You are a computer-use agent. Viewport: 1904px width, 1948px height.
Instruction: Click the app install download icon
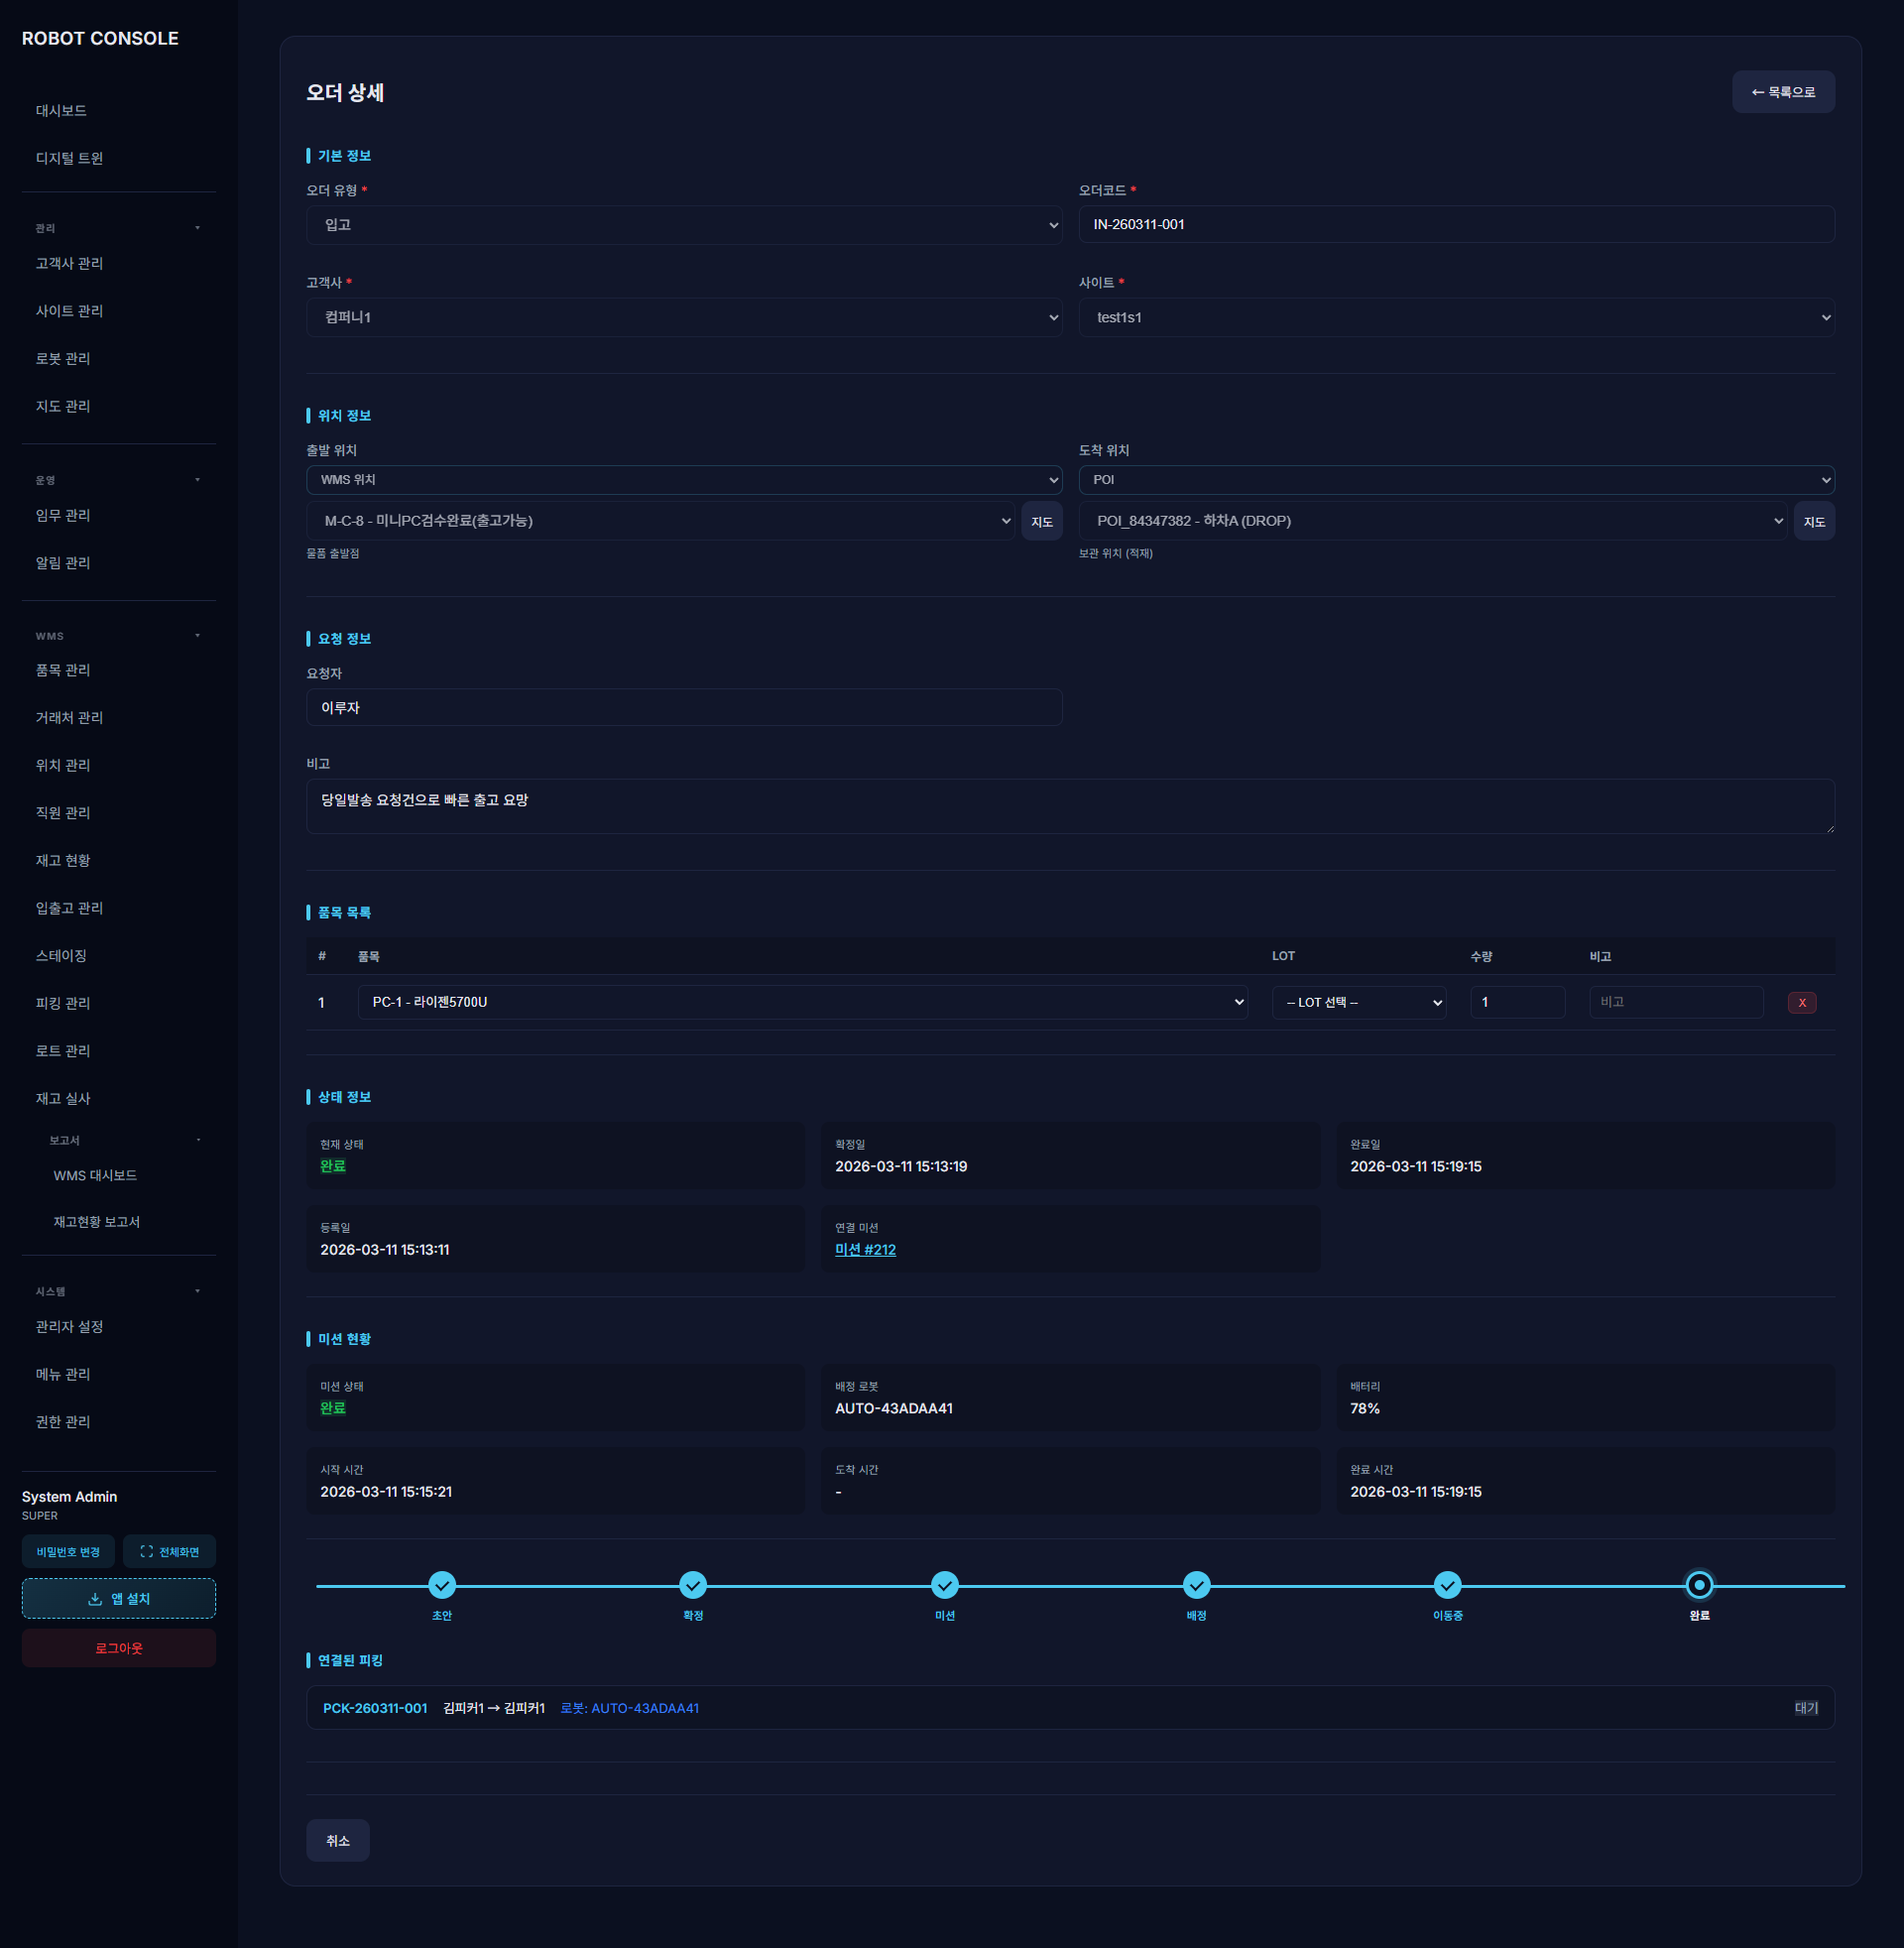95,1598
